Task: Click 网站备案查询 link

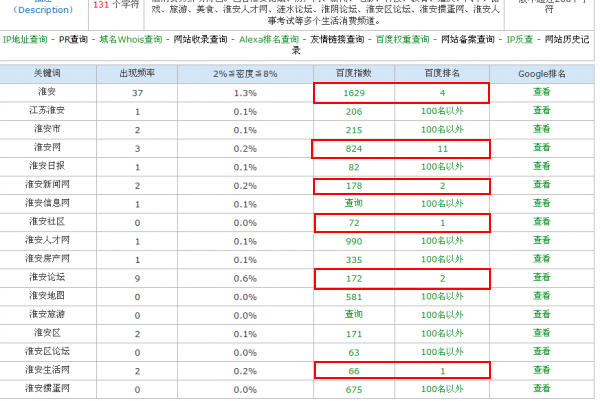Action: (x=468, y=39)
